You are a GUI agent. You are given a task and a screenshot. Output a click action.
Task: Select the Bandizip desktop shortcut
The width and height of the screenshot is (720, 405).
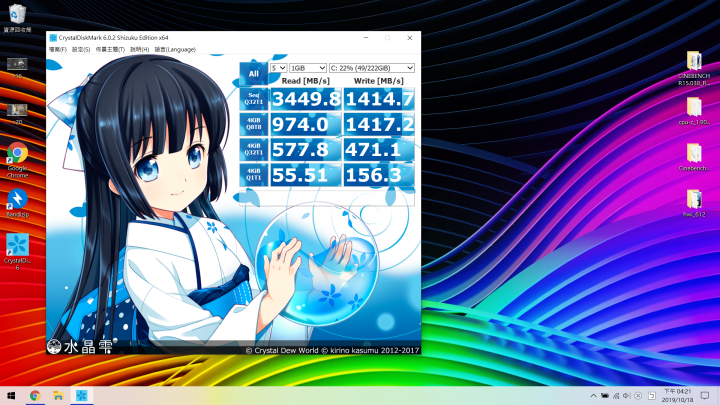click(17, 202)
